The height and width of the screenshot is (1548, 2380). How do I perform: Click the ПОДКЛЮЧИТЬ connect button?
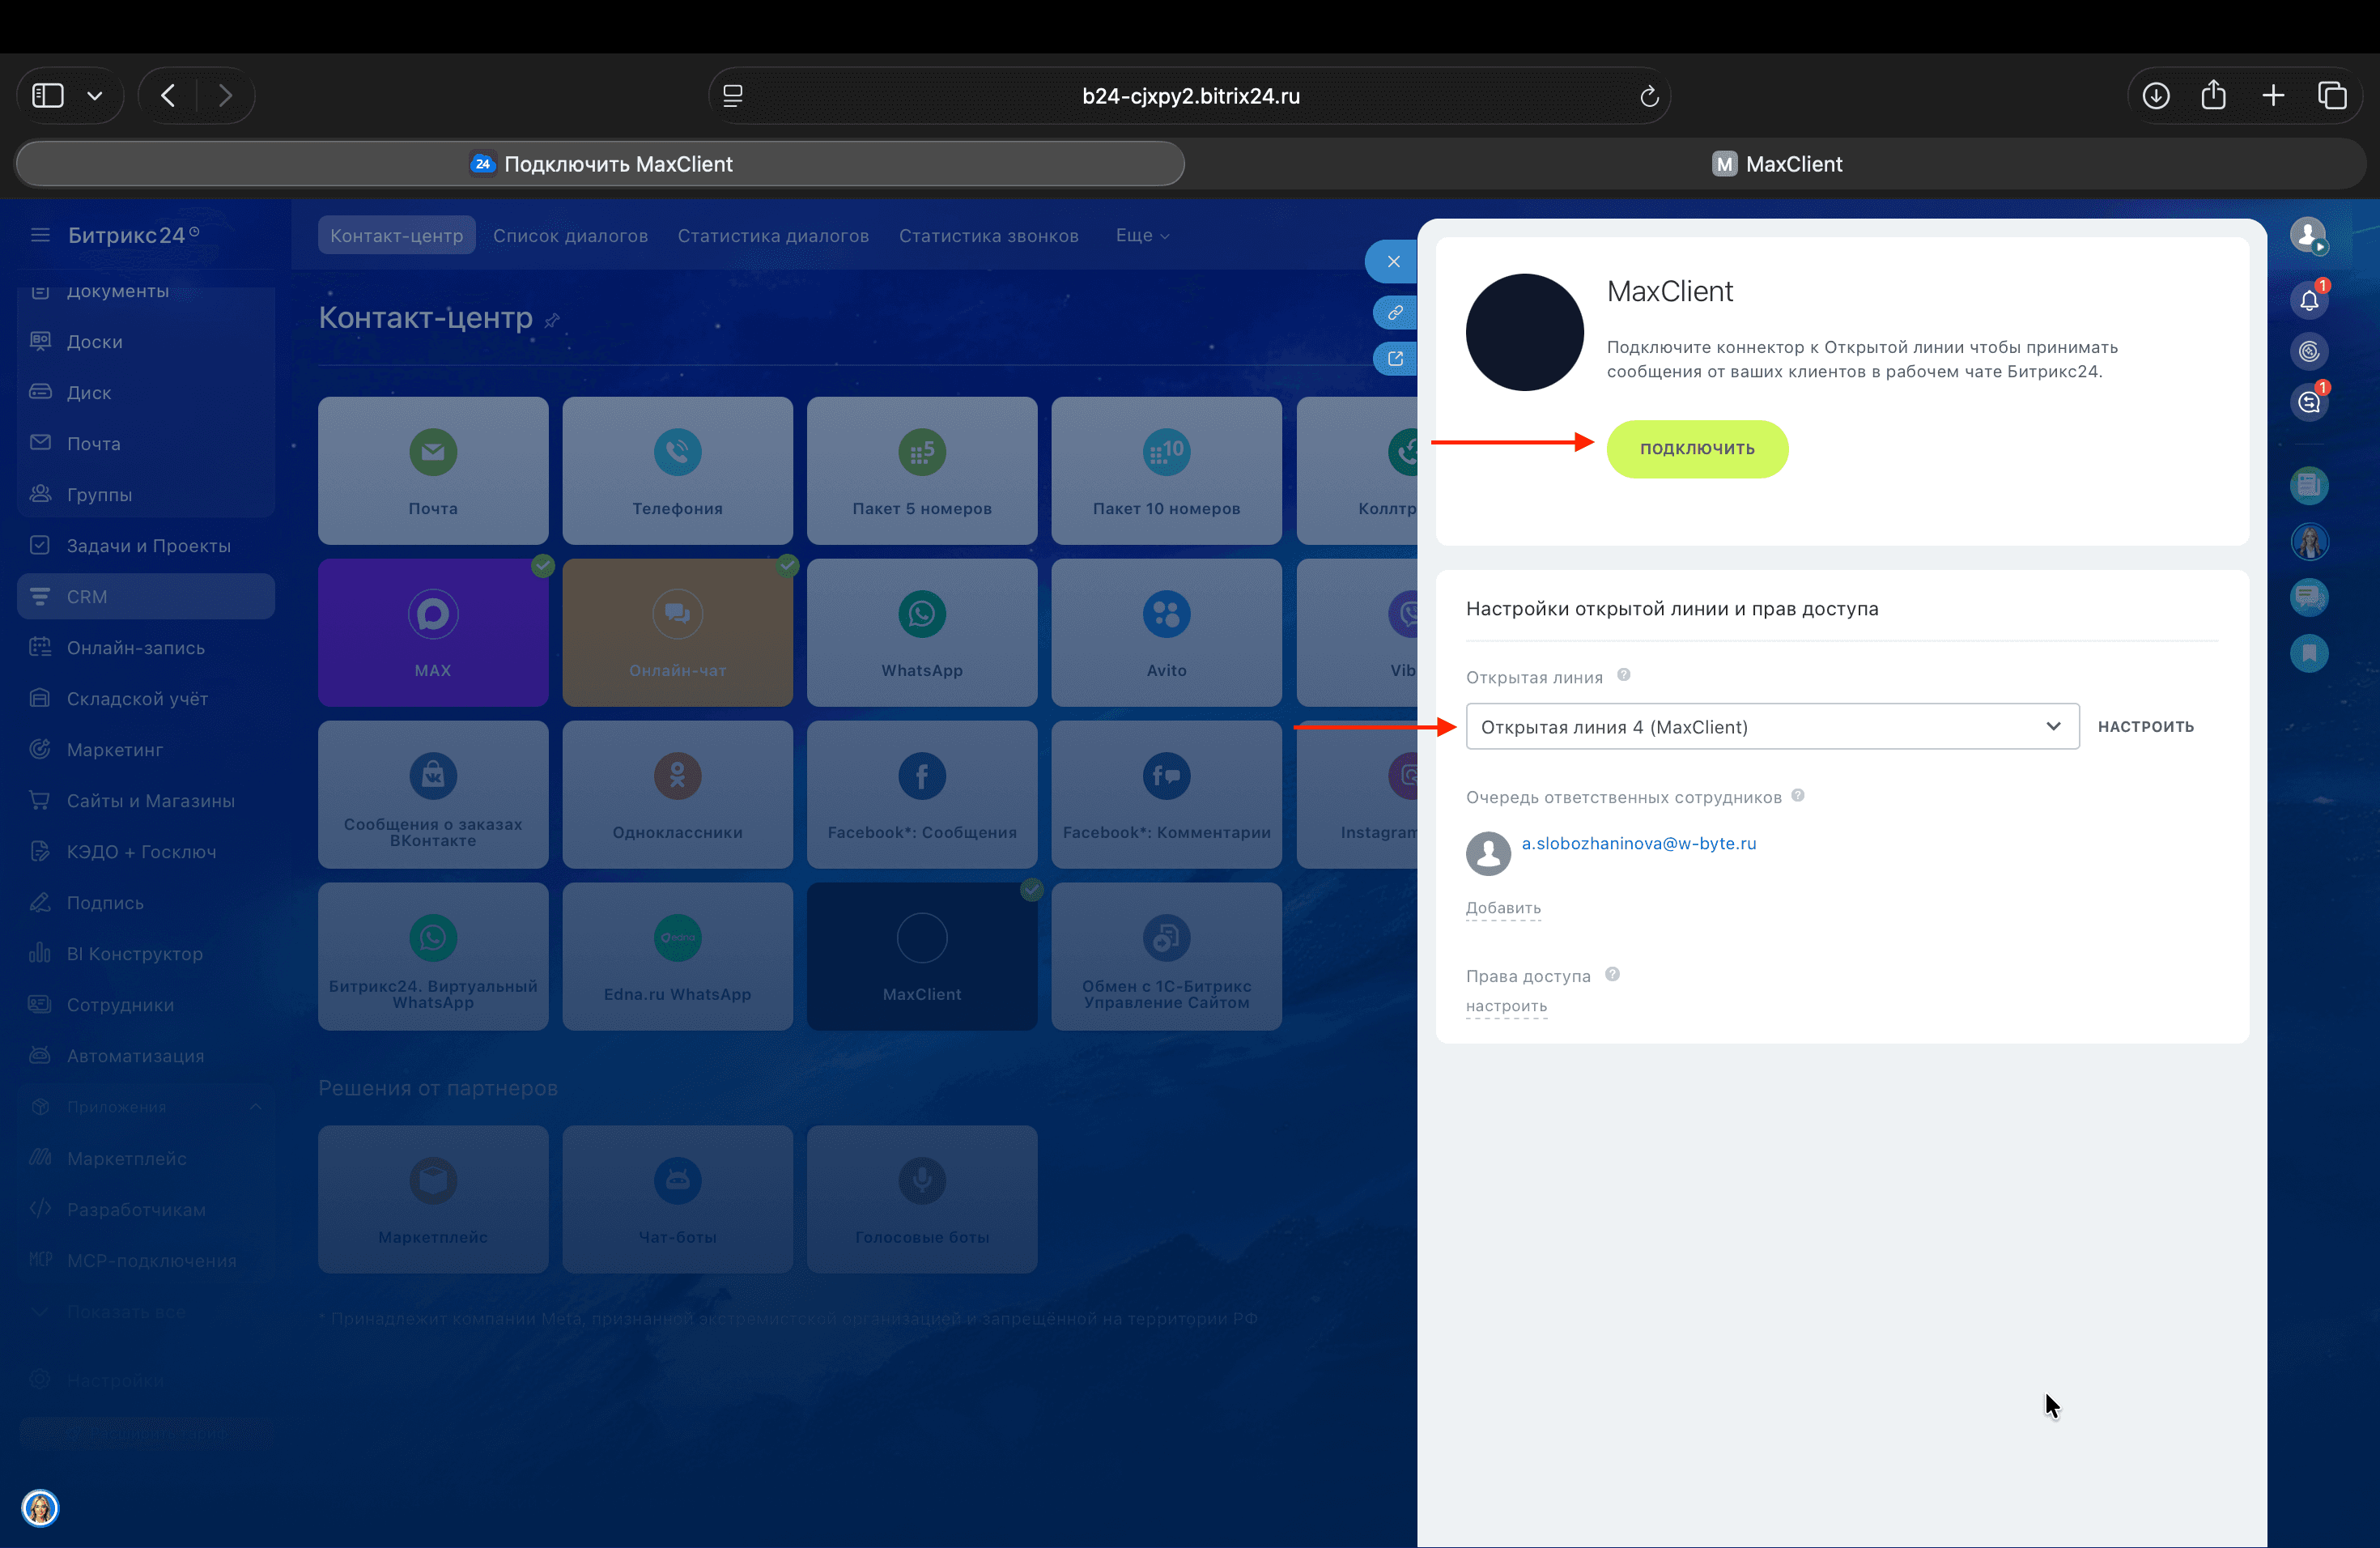coord(1697,449)
